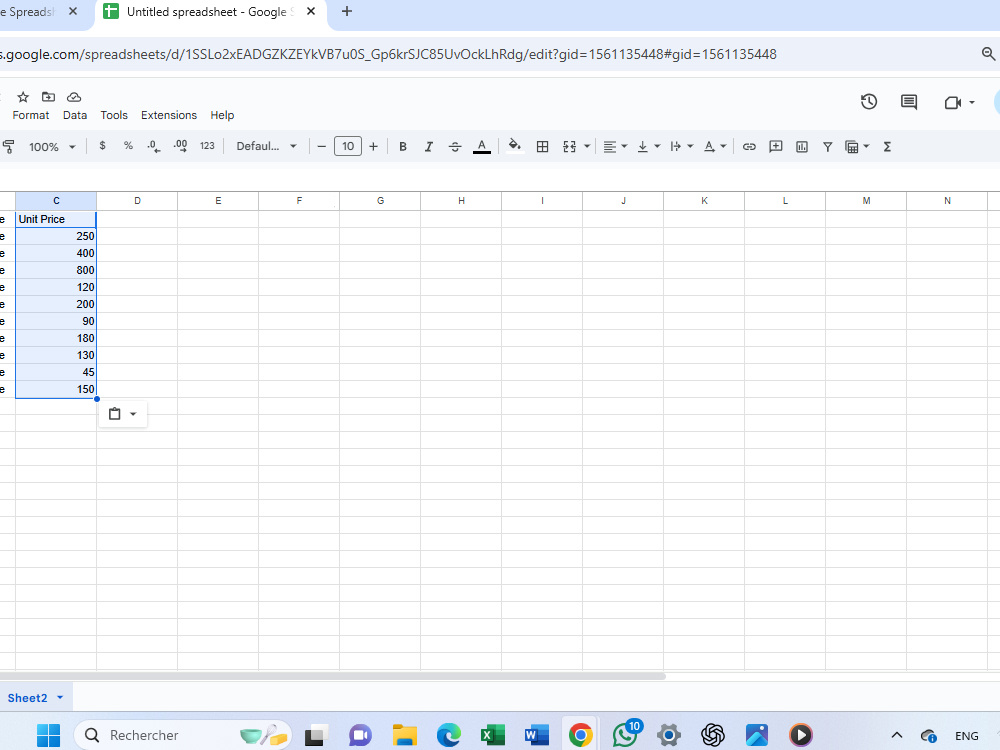Open the Tools menu
The width and height of the screenshot is (1000, 750).
coord(114,115)
